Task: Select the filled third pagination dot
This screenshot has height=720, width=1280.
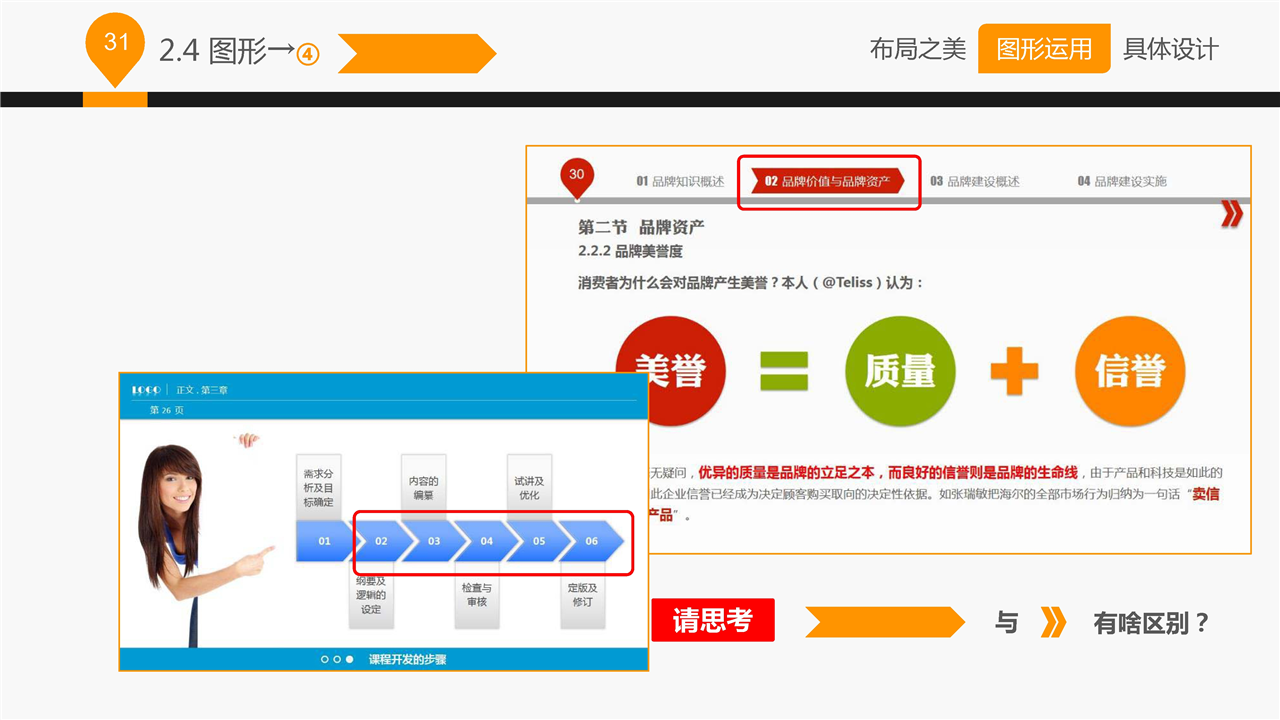Action: [x=349, y=660]
